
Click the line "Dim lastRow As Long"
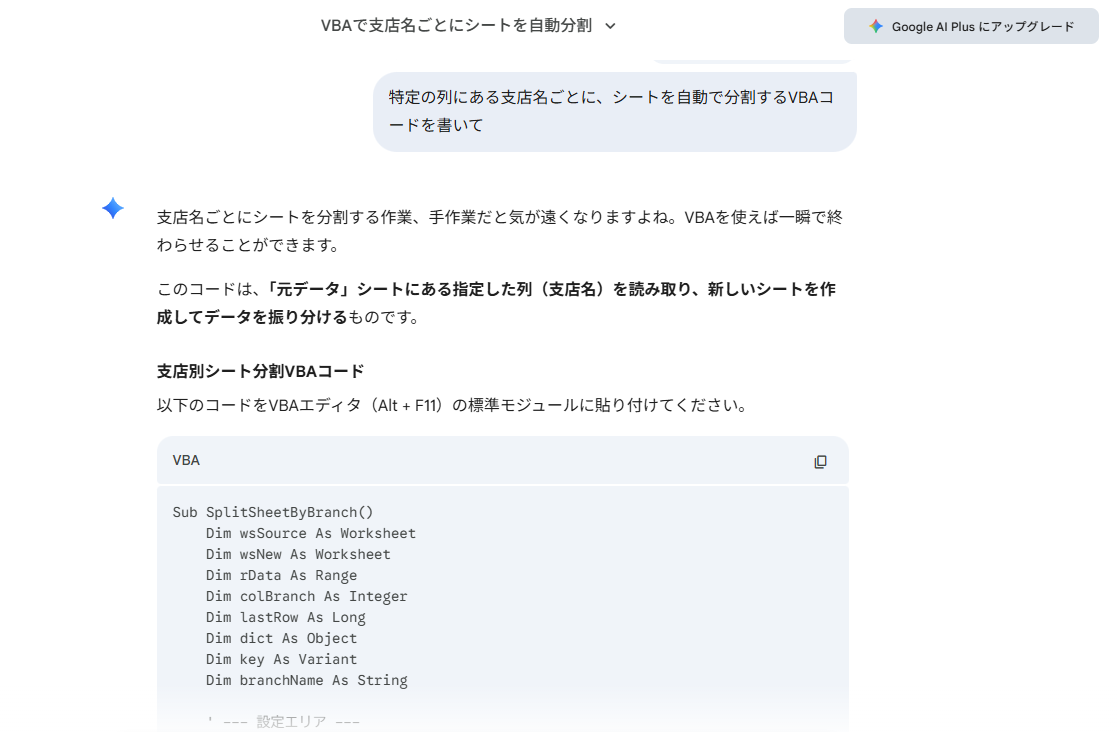tap(286, 617)
